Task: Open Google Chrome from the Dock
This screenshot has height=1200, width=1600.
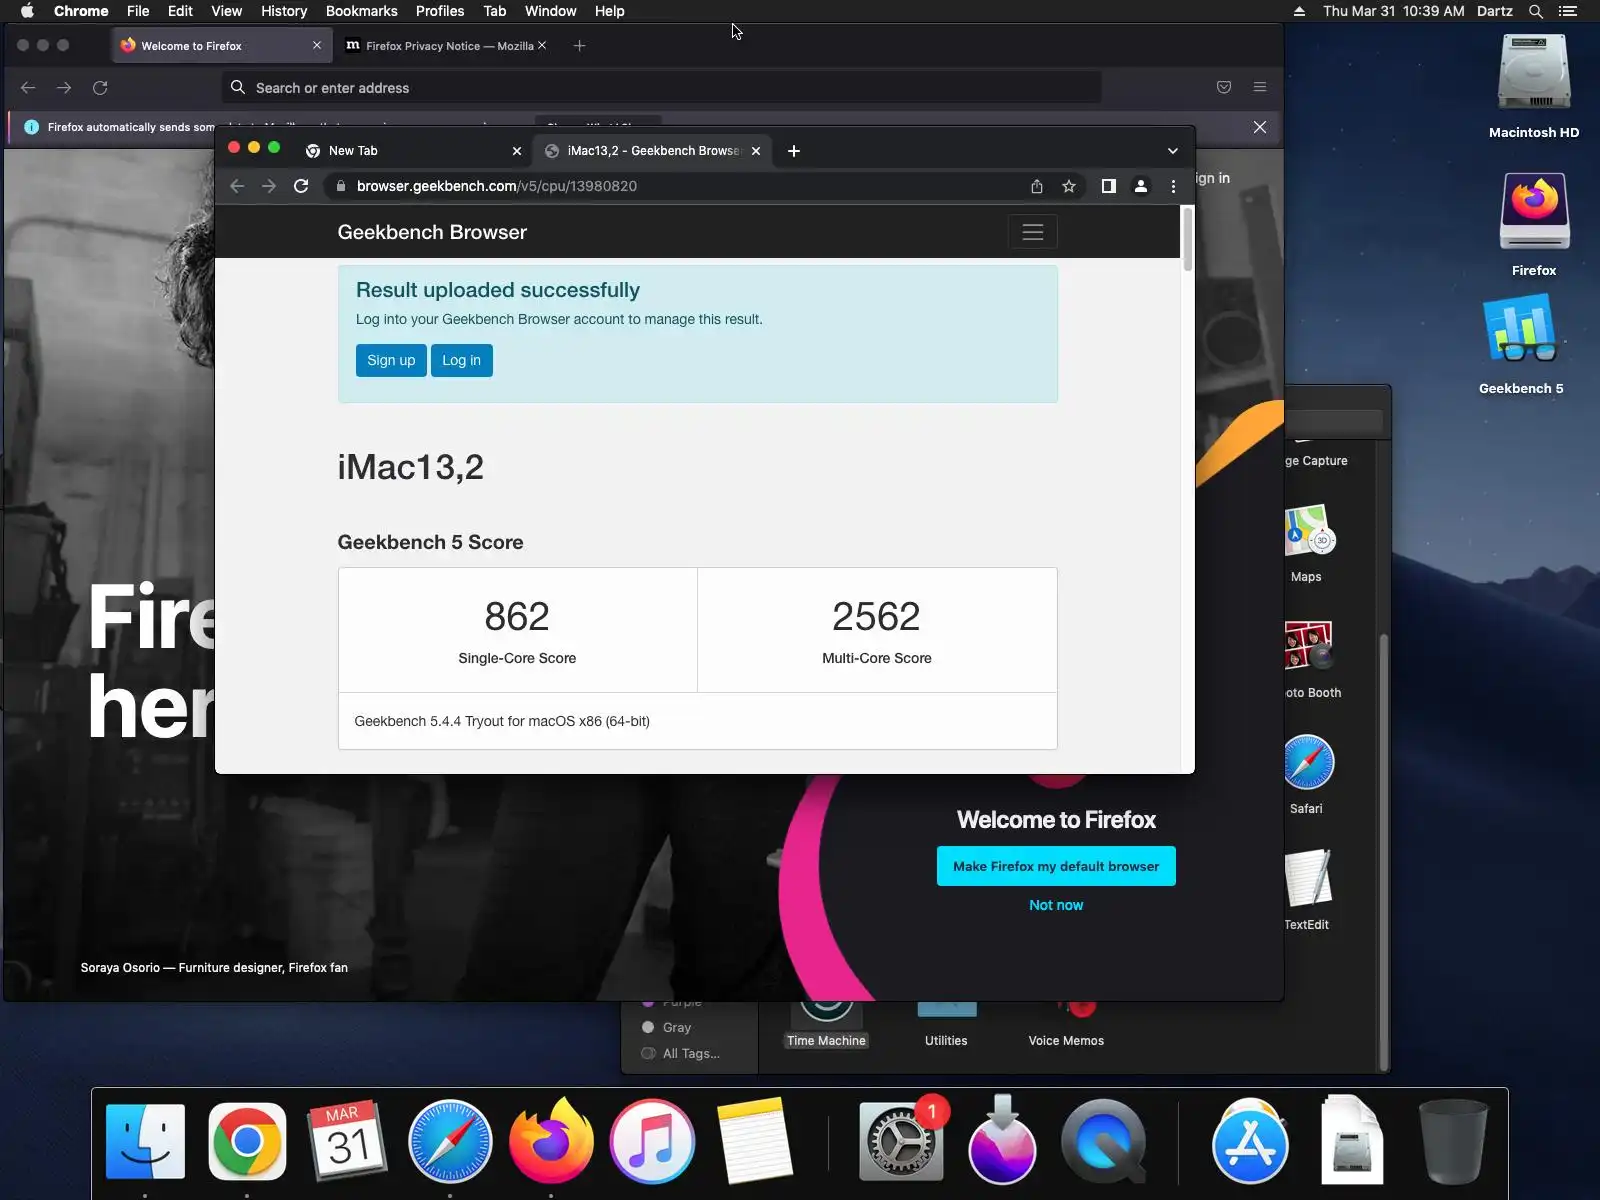Action: tap(247, 1141)
